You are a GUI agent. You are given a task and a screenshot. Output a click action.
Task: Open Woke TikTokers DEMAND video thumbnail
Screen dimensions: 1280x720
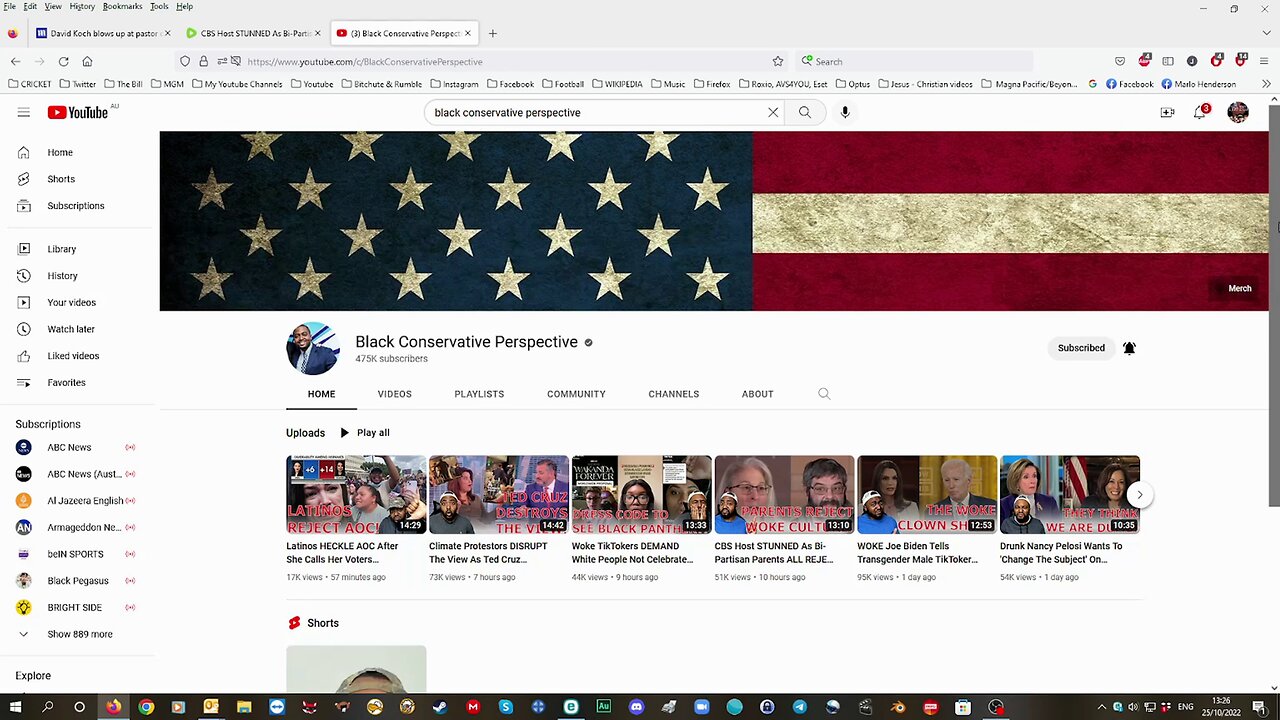(x=642, y=495)
